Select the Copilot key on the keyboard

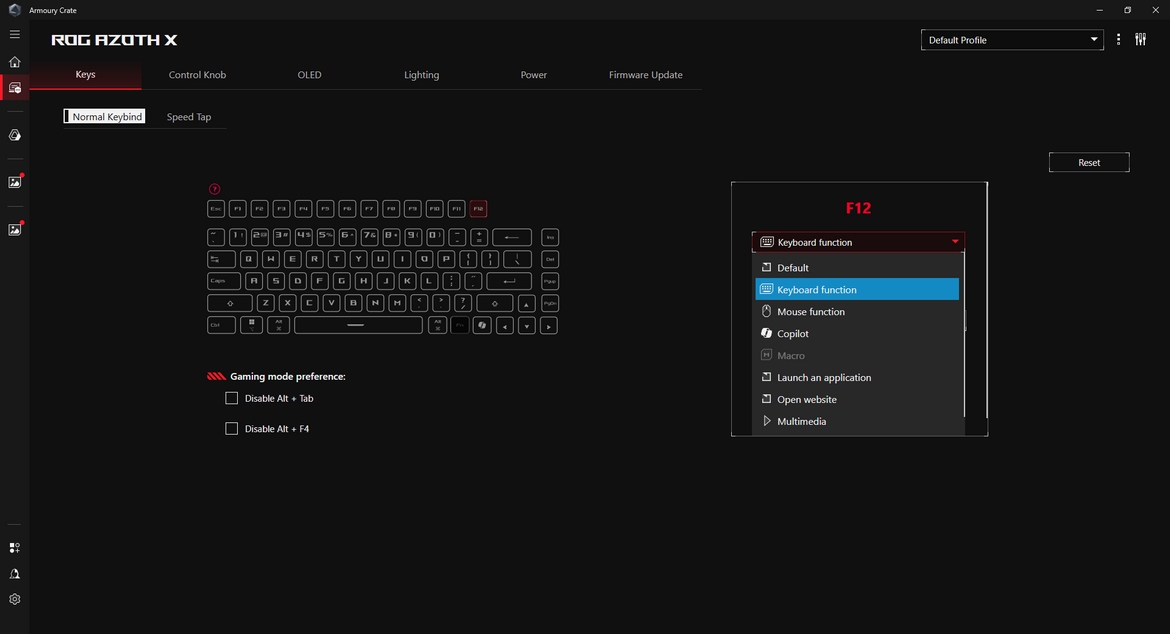click(x=482, y=325)
